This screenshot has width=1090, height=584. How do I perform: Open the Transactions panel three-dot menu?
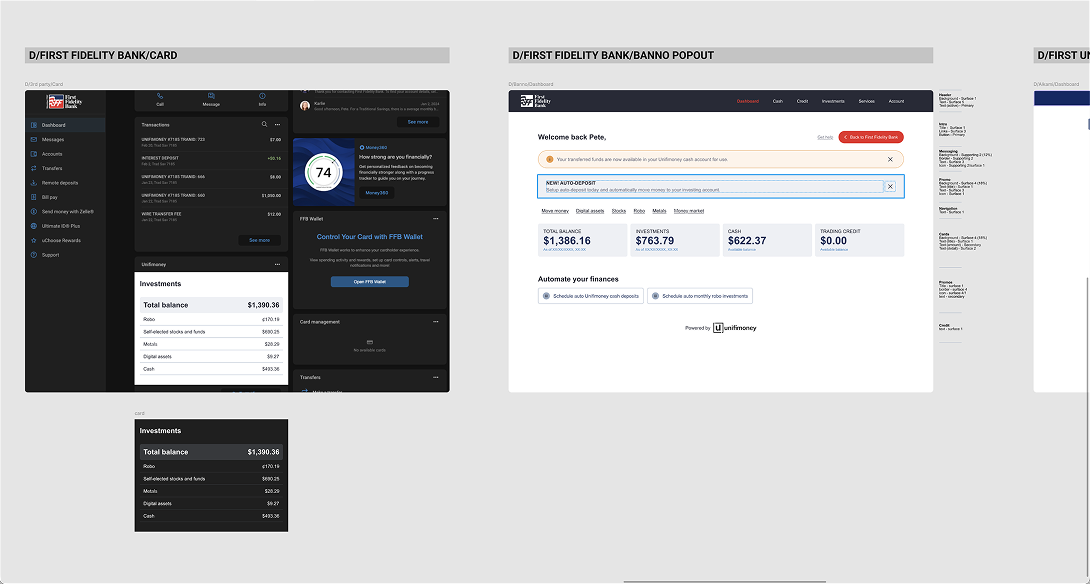point(277,124)
